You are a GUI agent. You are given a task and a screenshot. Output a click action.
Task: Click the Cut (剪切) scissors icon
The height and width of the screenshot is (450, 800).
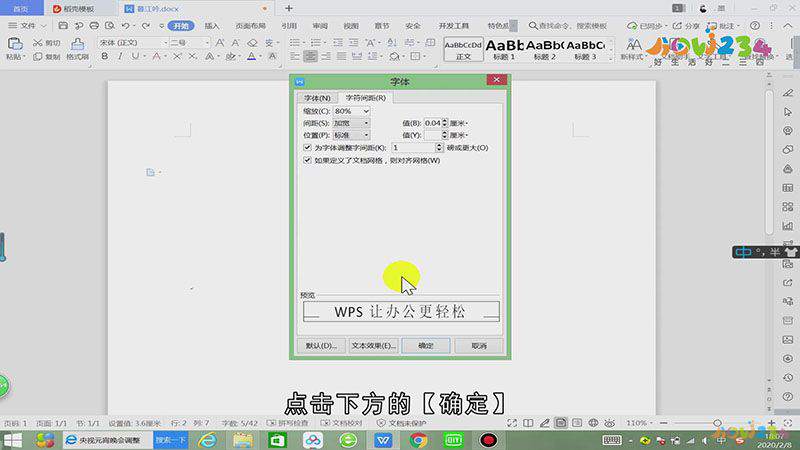tap(37, 43)
